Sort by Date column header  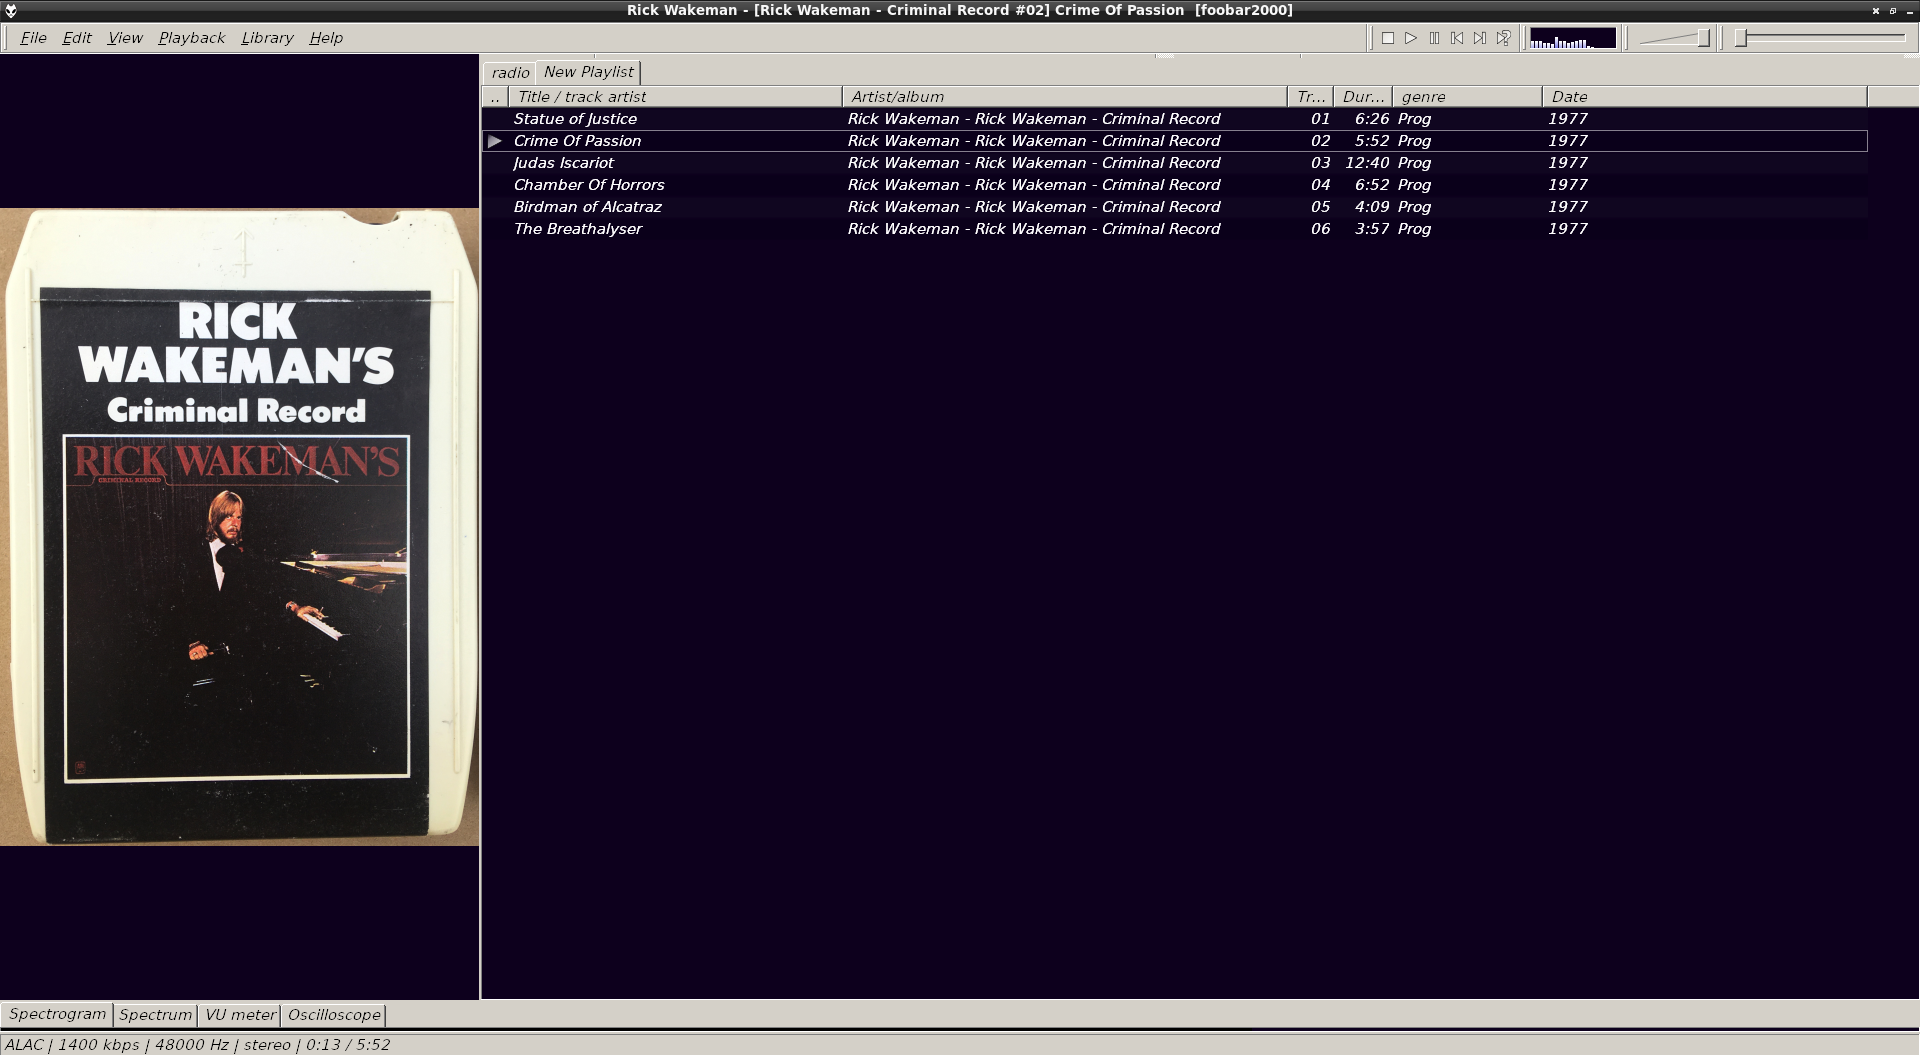[x=1704, y=97]
